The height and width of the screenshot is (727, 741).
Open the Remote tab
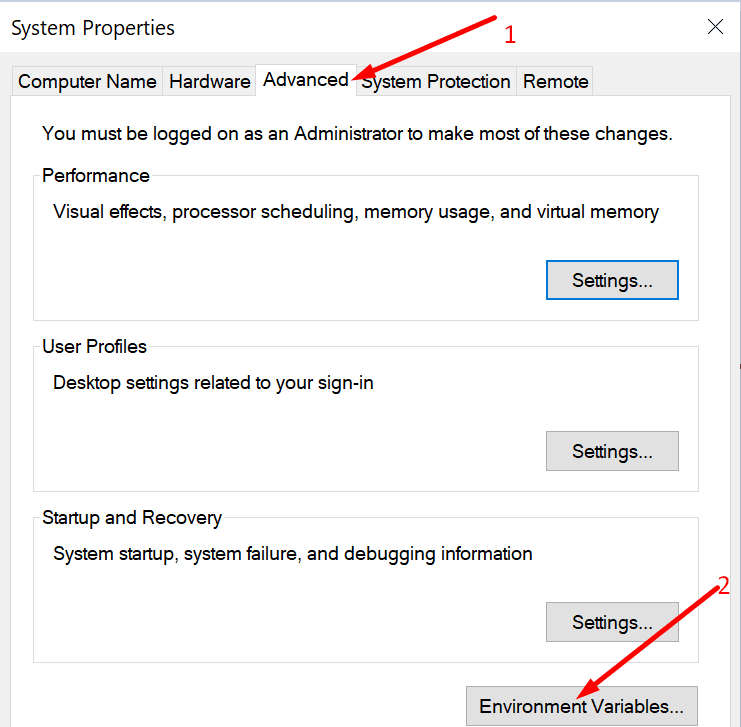(555, 81)
